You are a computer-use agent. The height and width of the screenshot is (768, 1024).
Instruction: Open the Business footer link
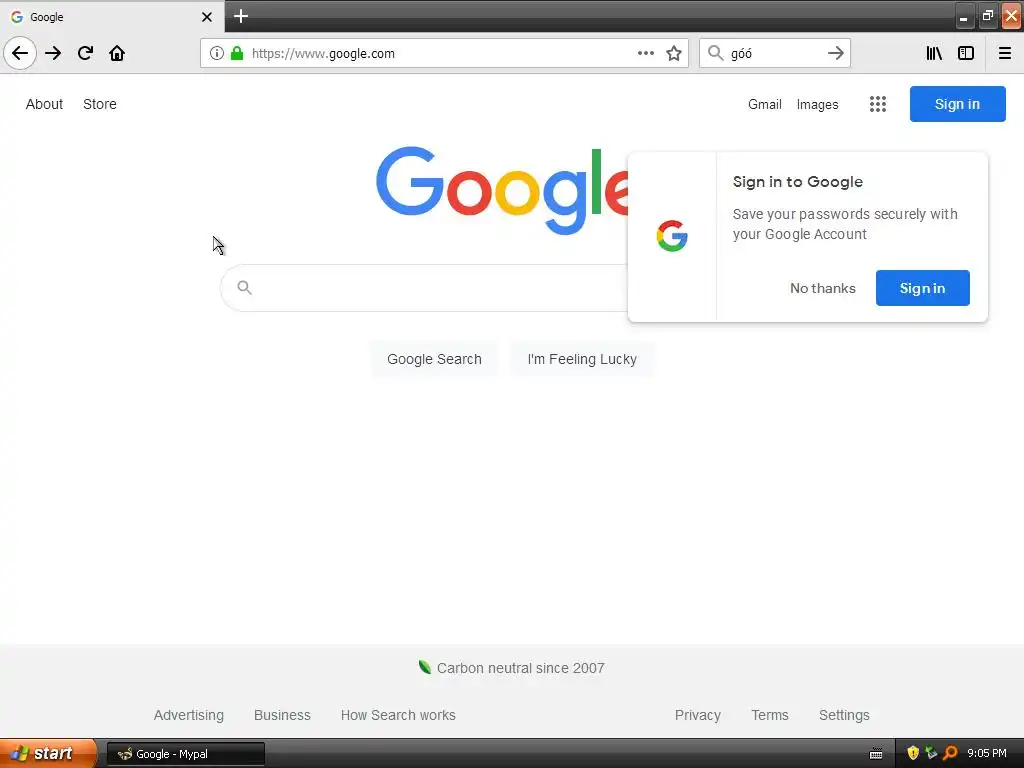[282, 715]
